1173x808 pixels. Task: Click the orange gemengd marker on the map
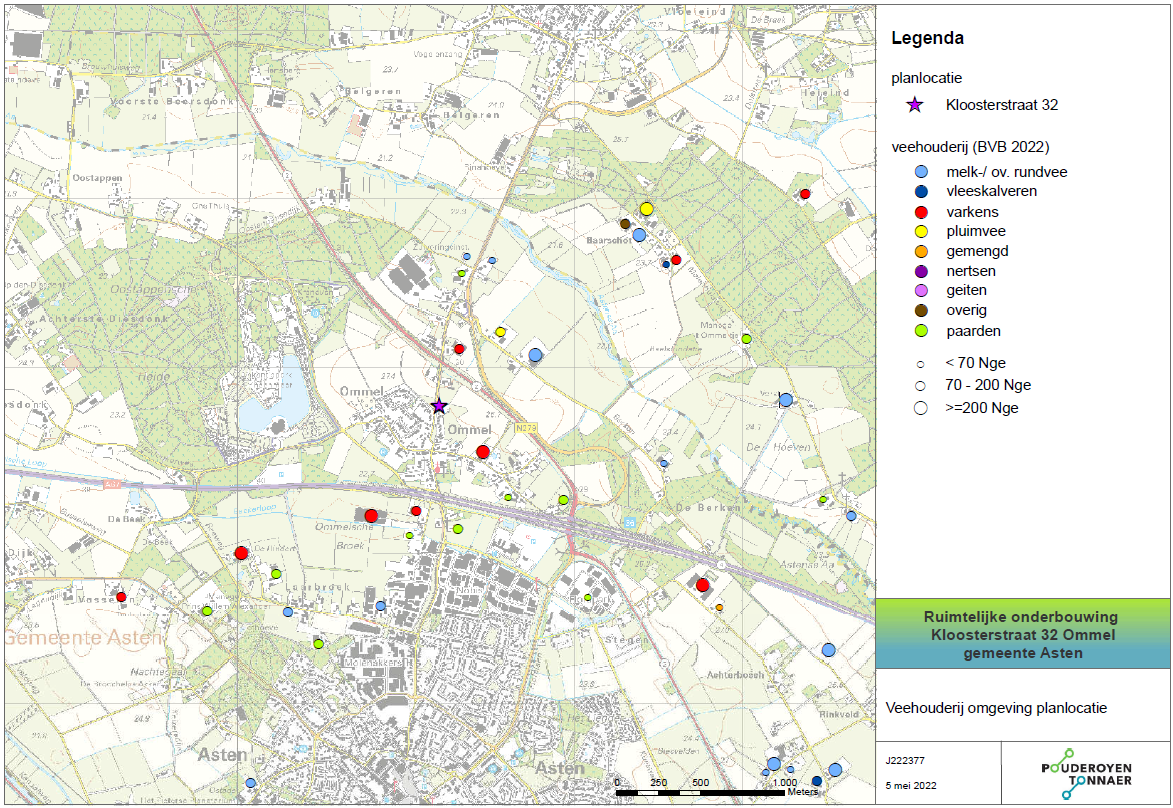click(719, 607)
